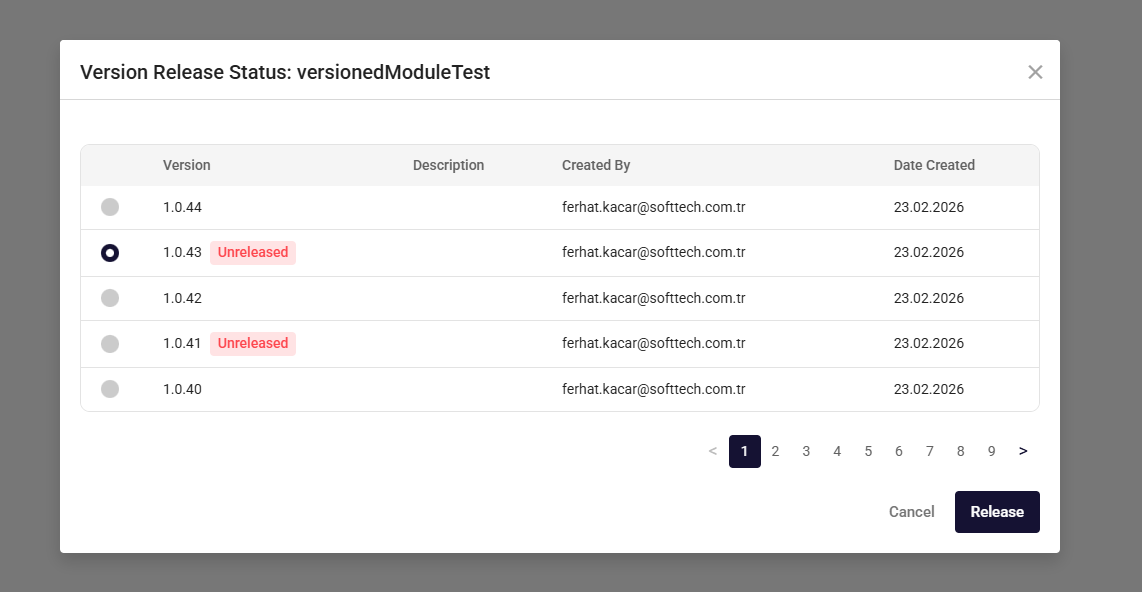
Task: Click the Unreleased badge on 1.0.43
Action: tap(253, 253)
